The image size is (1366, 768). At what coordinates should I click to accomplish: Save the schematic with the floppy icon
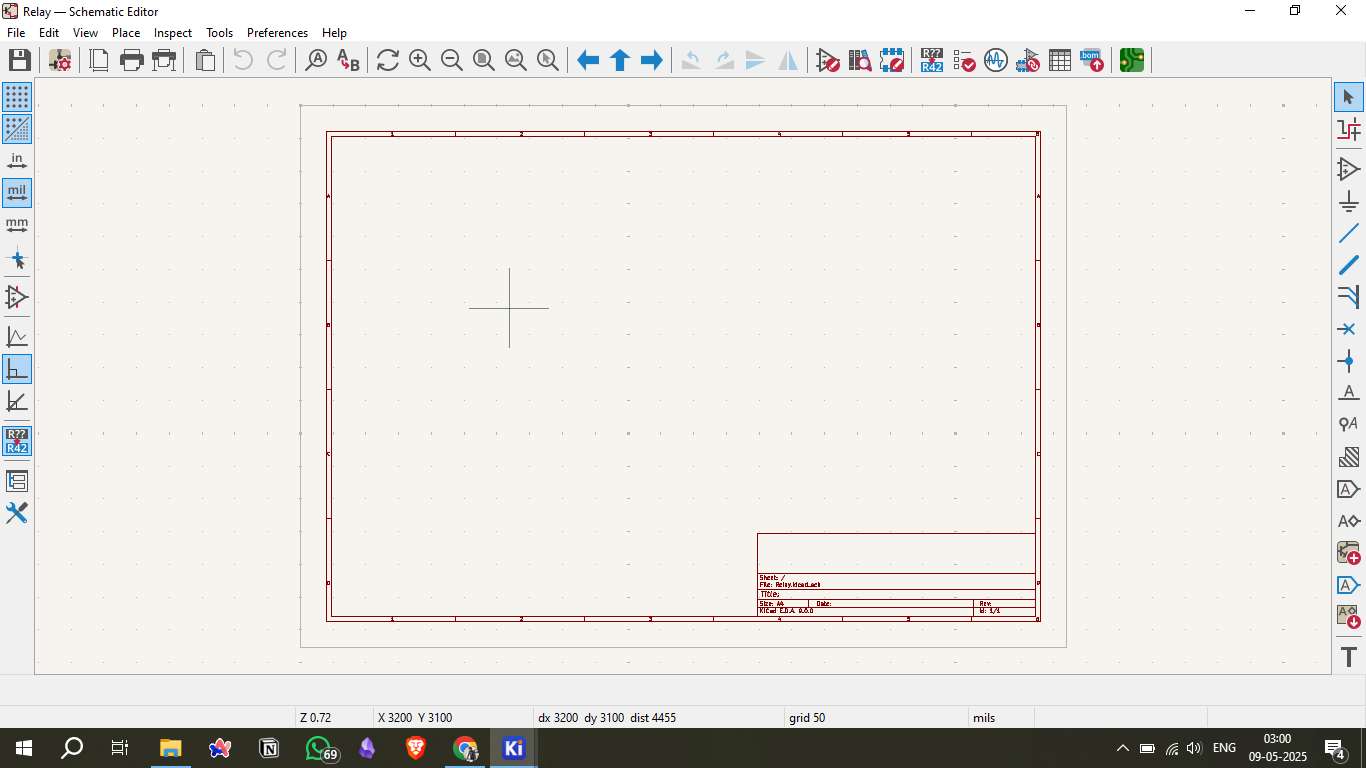point(19,60)
